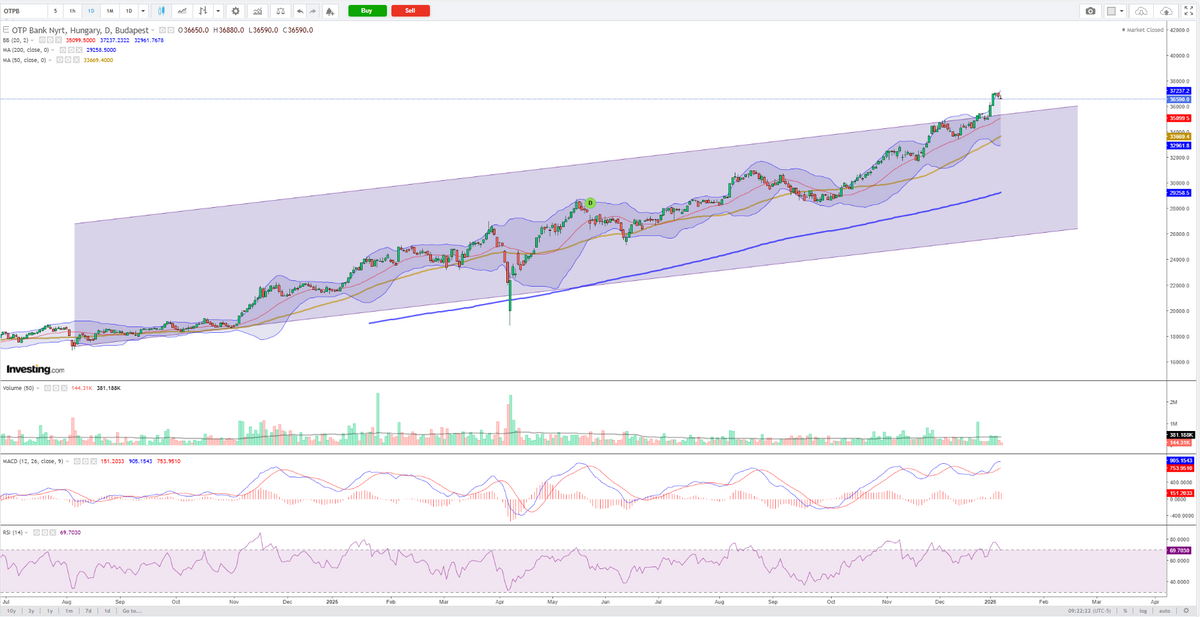Enter fullscreen chart mode
Viewport: 1200px width, 617px height.
(x=1189, y=11)
